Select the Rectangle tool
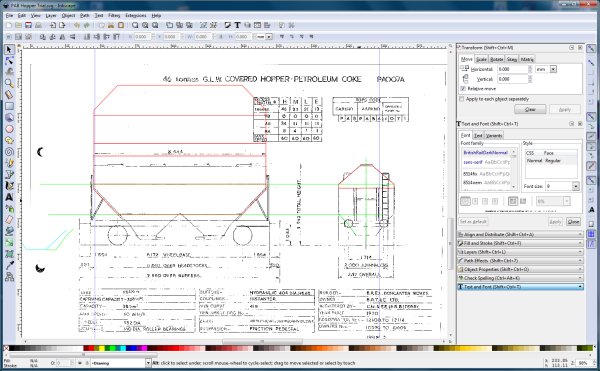Image resolution: width=600 pixels, height=371 pixels. pyautogui.click(x=9, y=106)
